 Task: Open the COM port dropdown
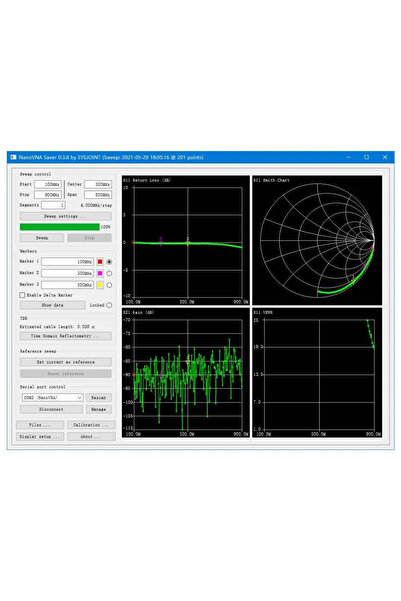(x=52, y=397)
